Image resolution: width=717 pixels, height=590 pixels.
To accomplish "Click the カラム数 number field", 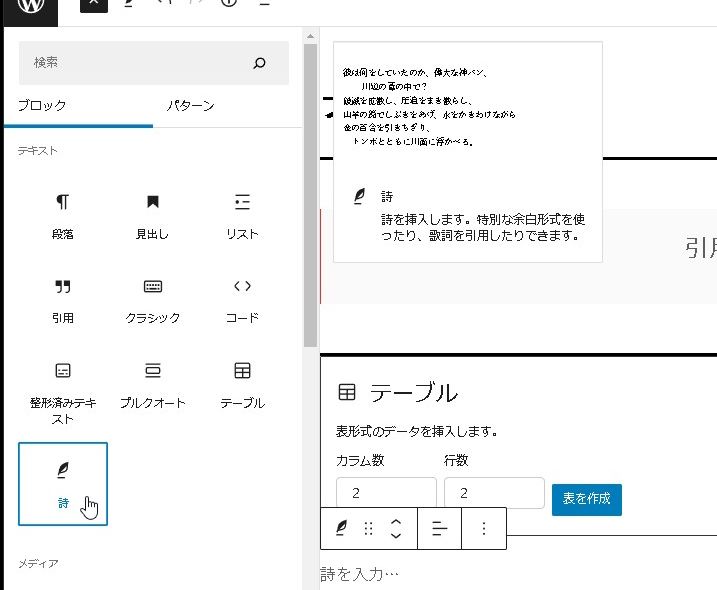I will click(386, 494).
